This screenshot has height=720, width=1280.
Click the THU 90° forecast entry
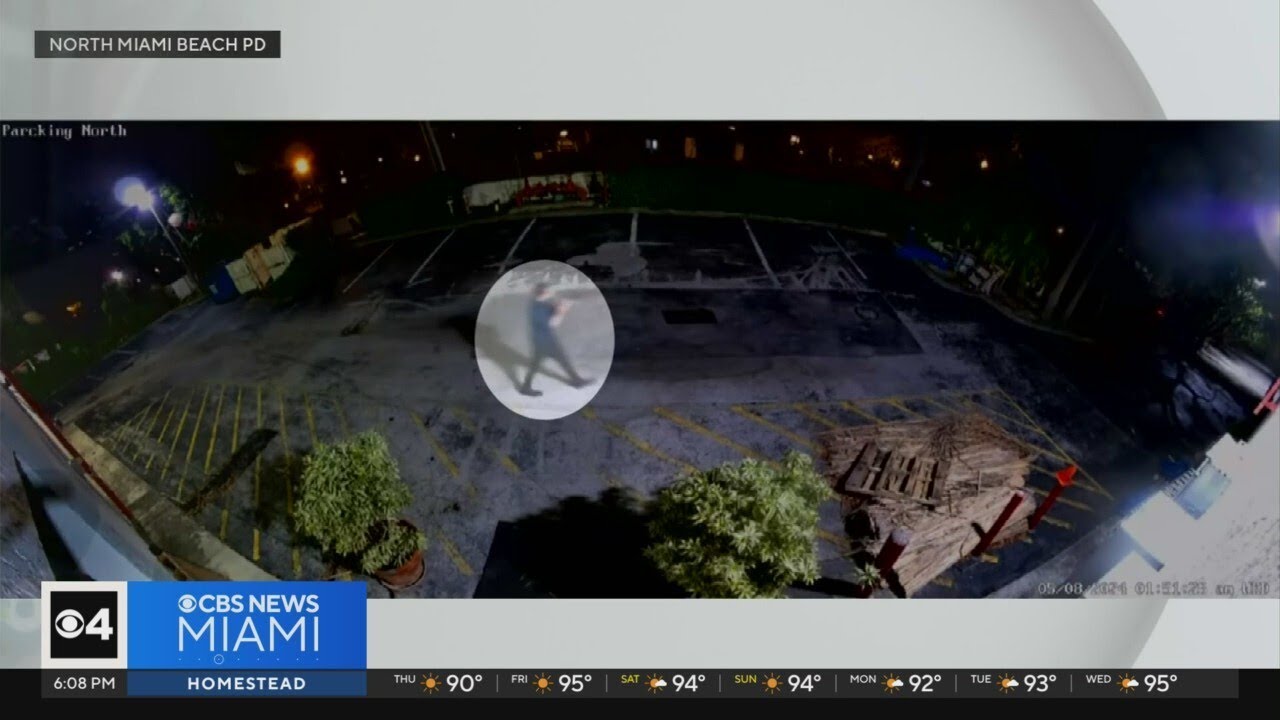(438, 683)
